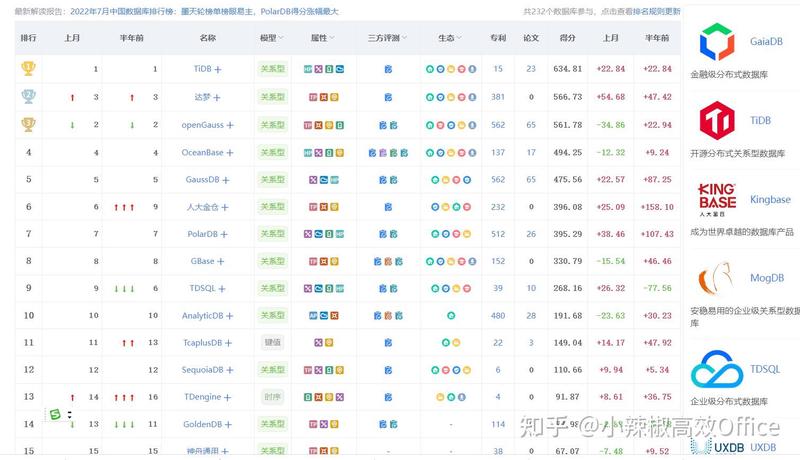This screenshot has height=460, width=800.
Task: Click the MogDB logo in sidebar
Action: (x=717, y=278)
